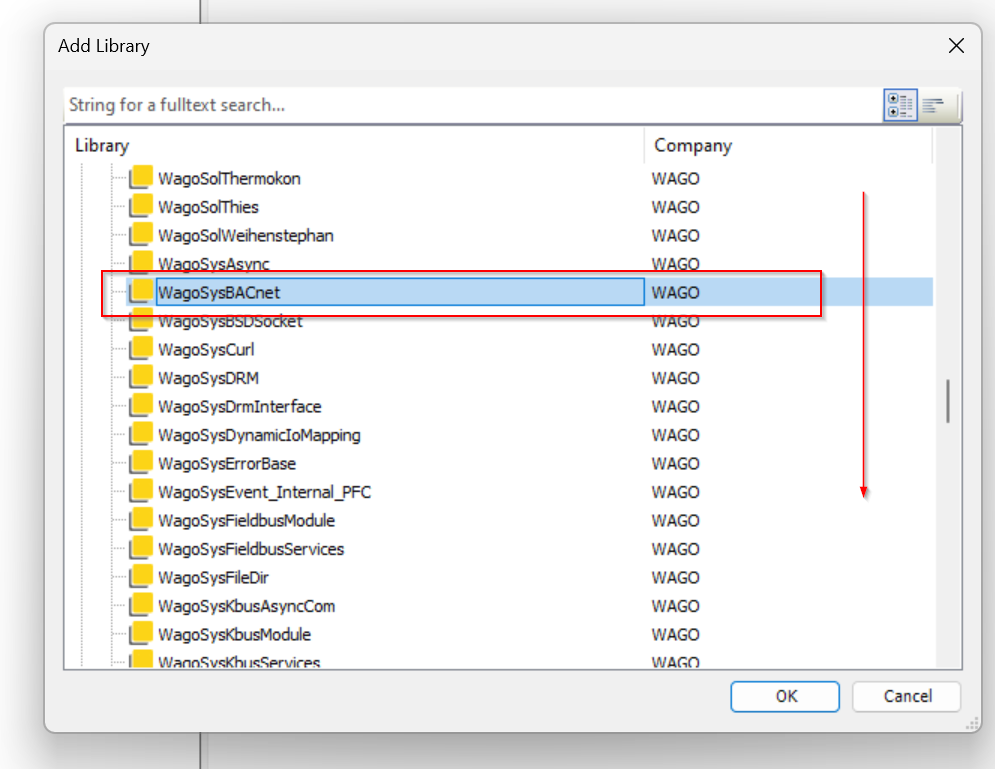This screenshot has width=995, height=769.
Task: Click the folder icon beside WagoSysDRM
Action: coord(141,376)
